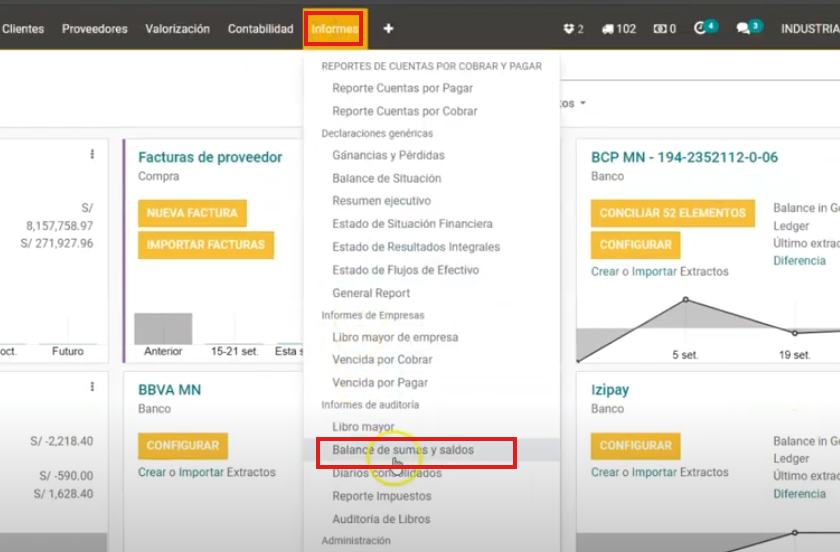
Task: Click Configurar on the Izipay card
Action: (x=635, y=445)
